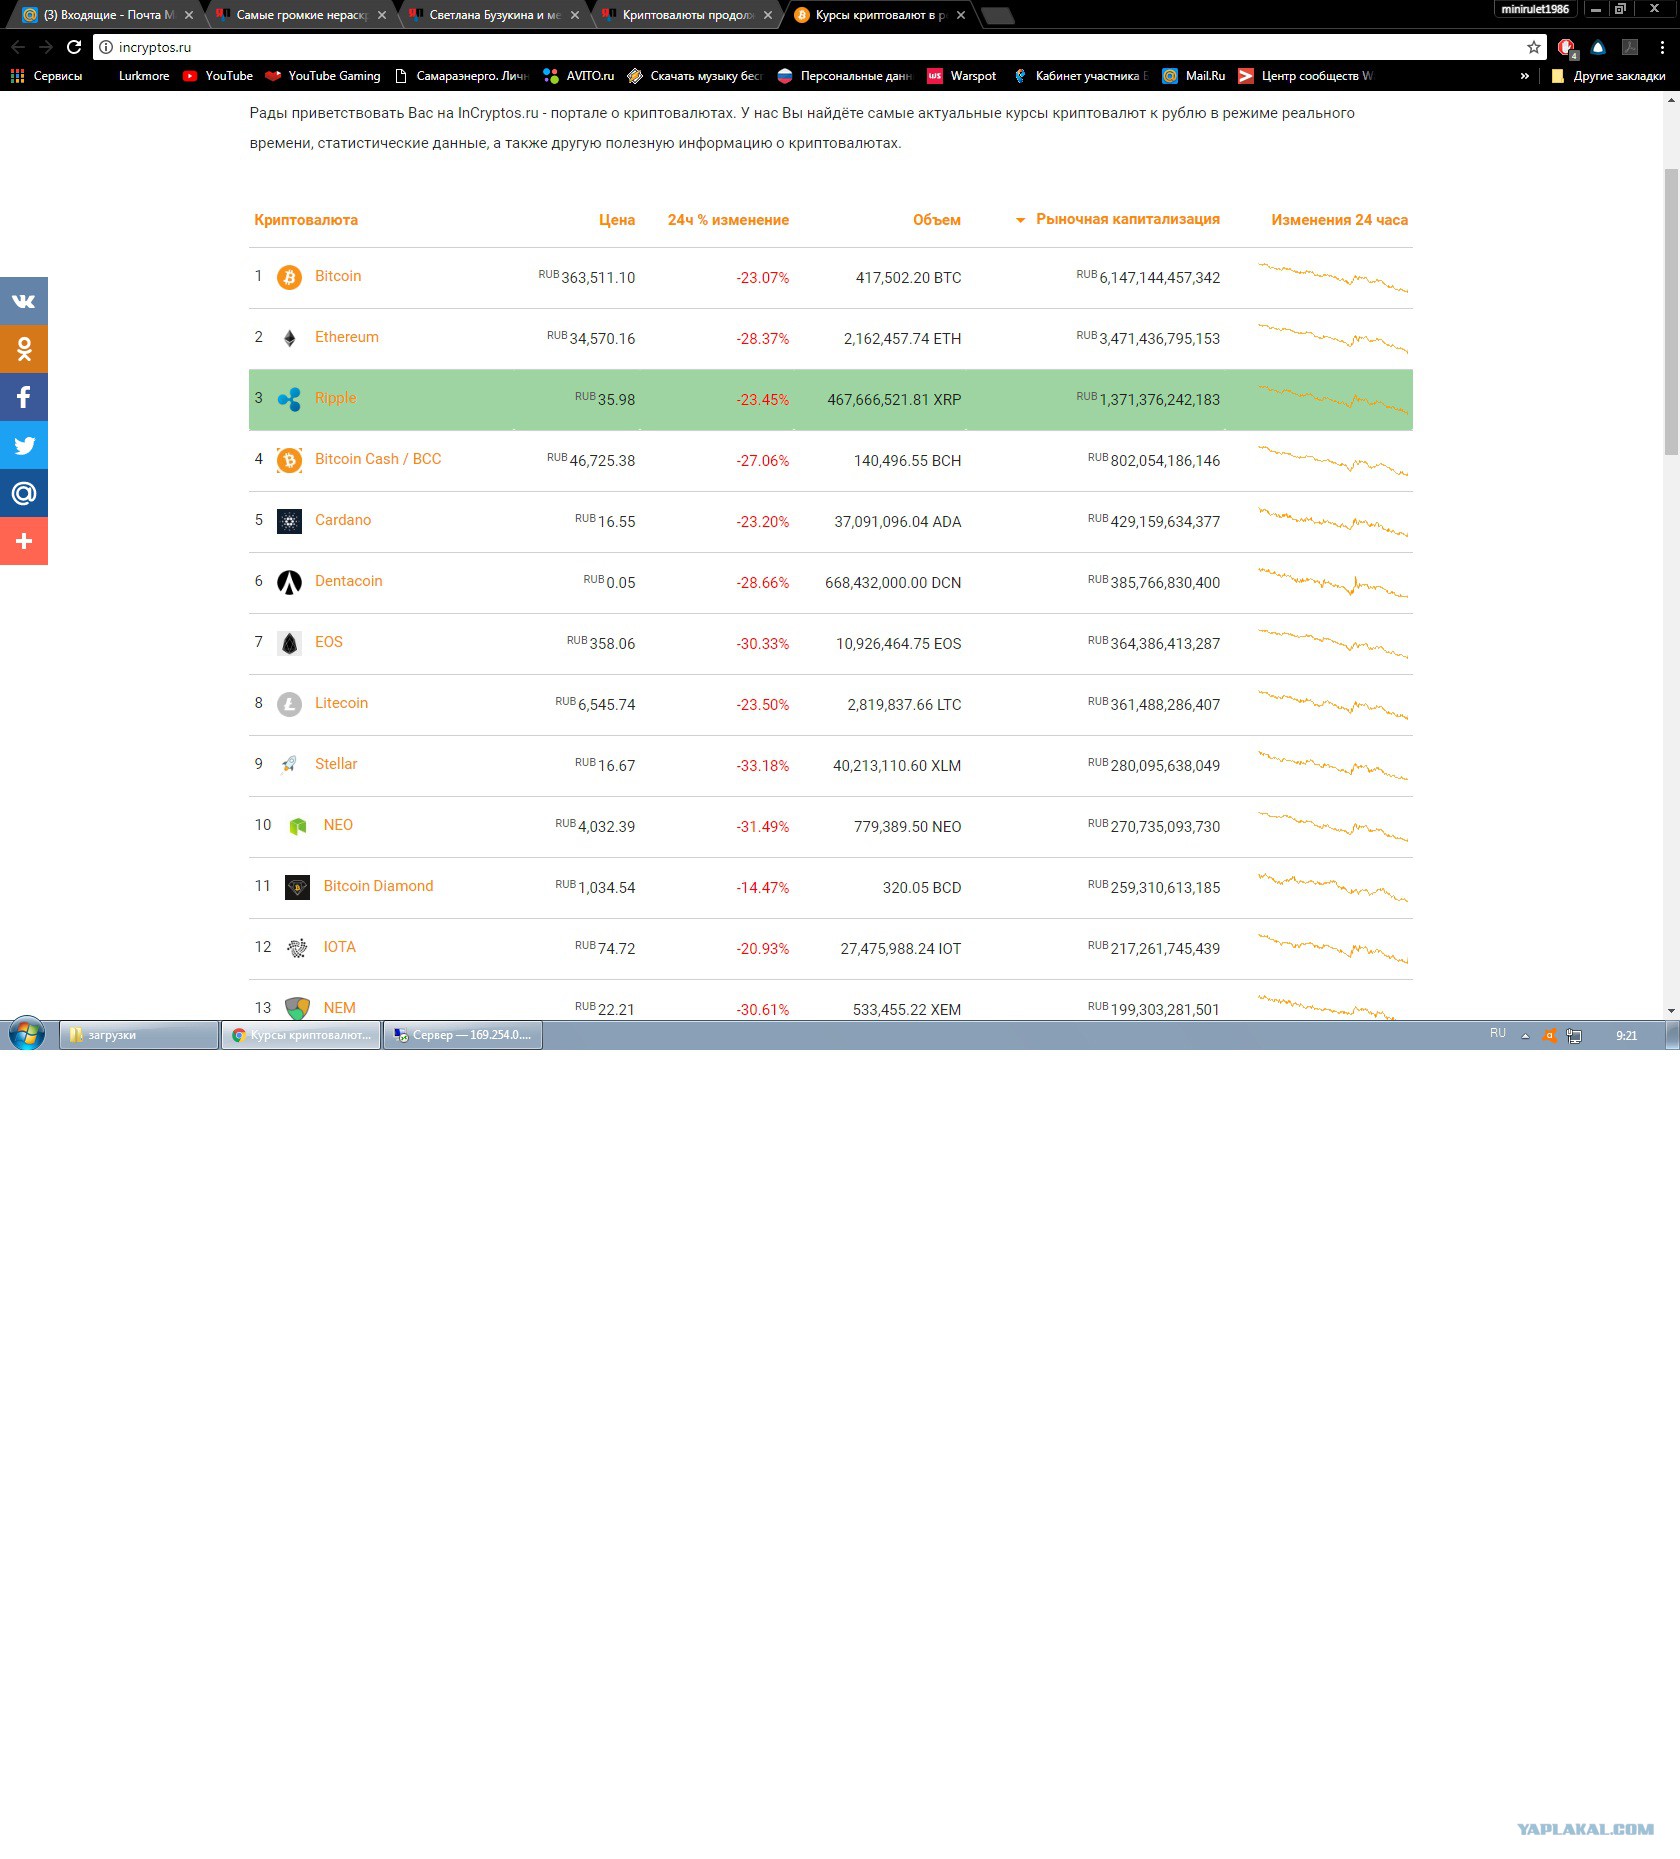This screenshot has height=1859, width=1680.
Task: Click the address bar with incryptos.ru
Action: click(x=820, y=47)
